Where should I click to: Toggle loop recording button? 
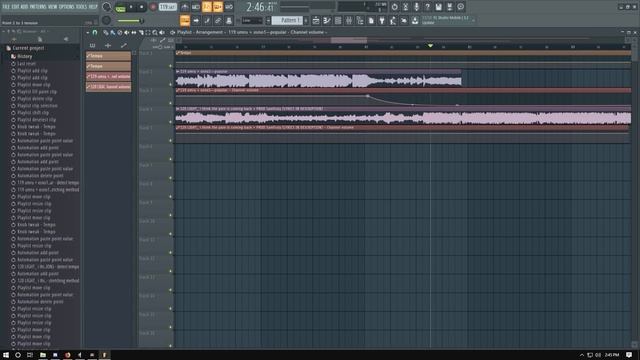[x=229, y=7]
